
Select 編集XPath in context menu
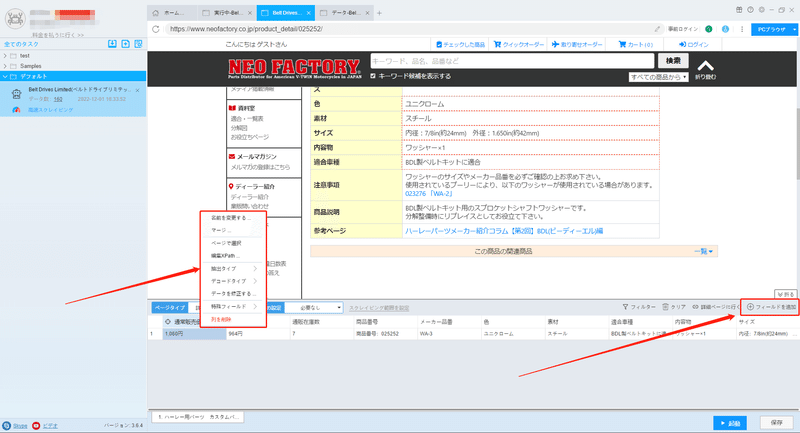[225, 256]
